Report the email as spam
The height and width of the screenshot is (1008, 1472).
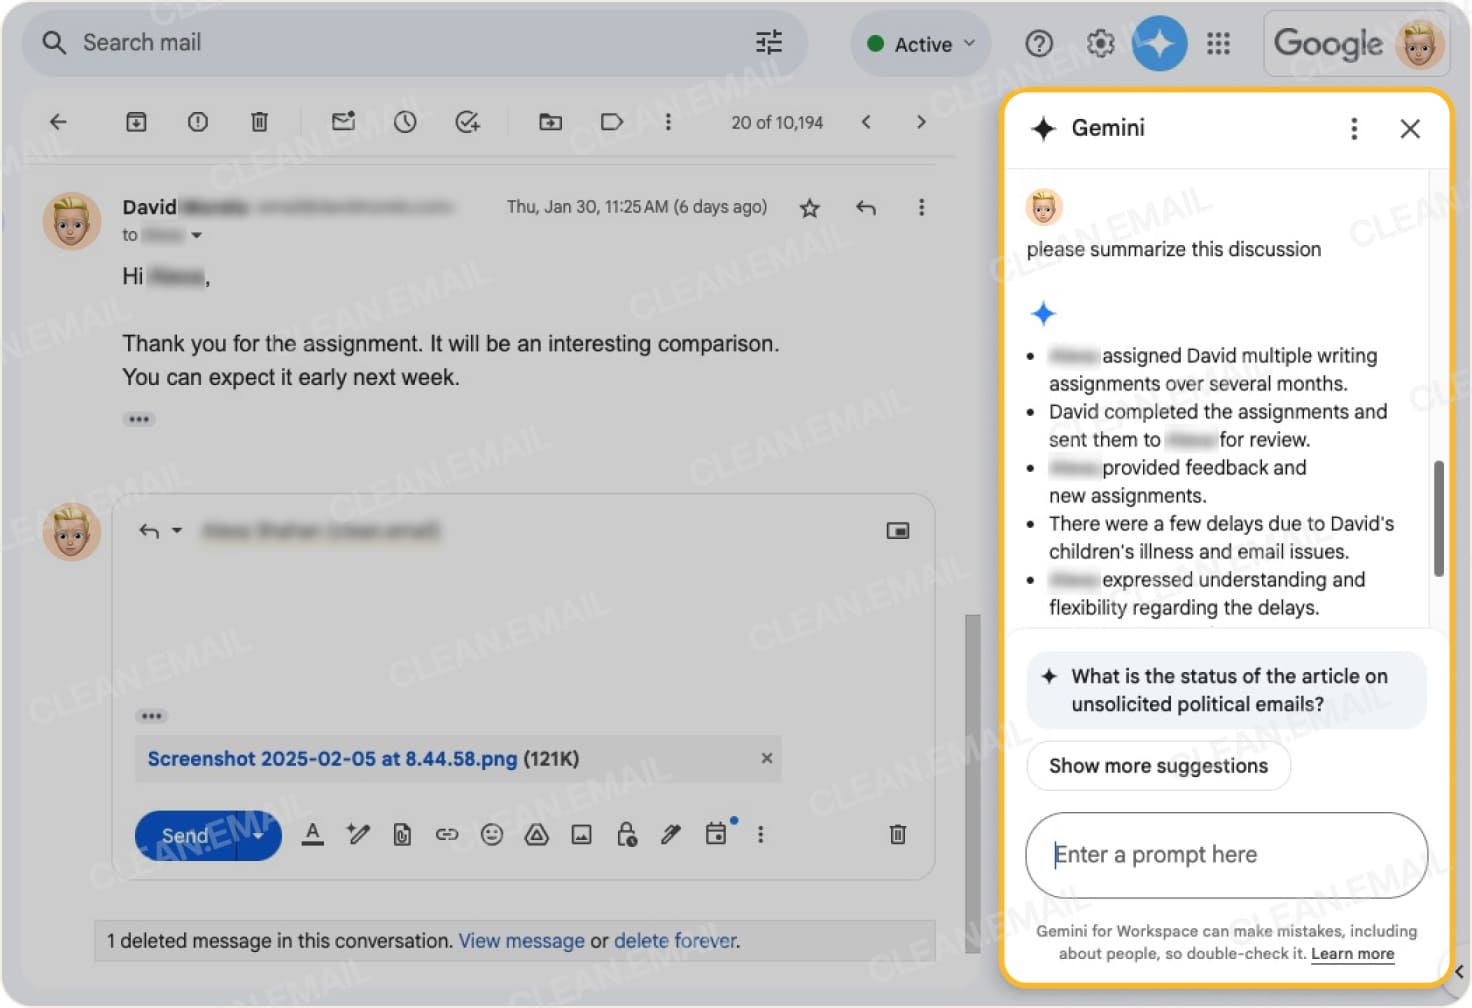coord(197,121)
